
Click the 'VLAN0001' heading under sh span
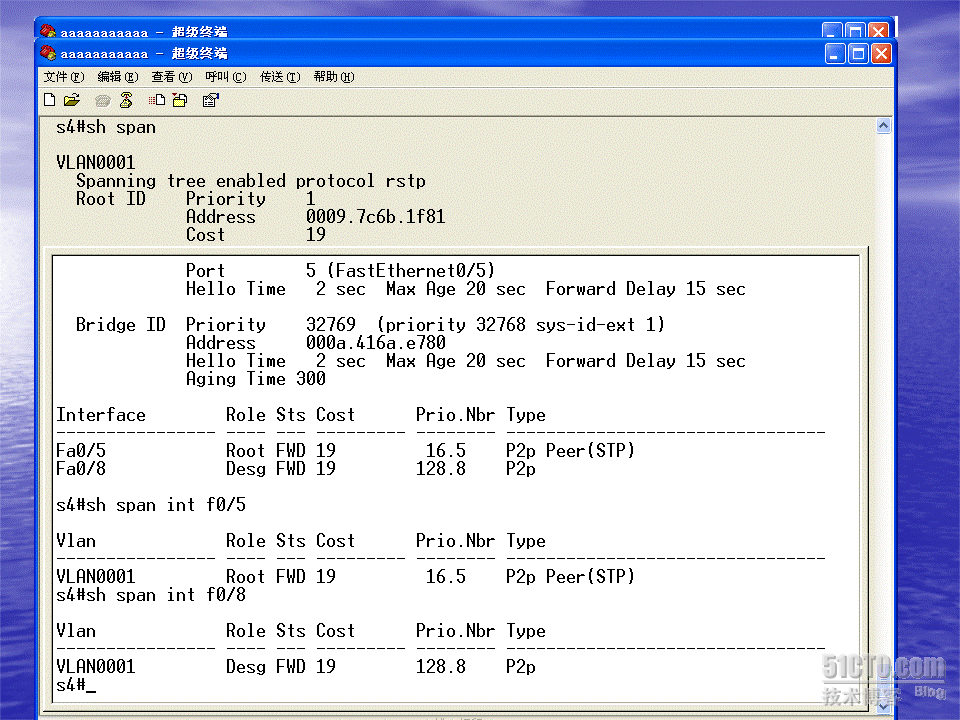point(96,163)
